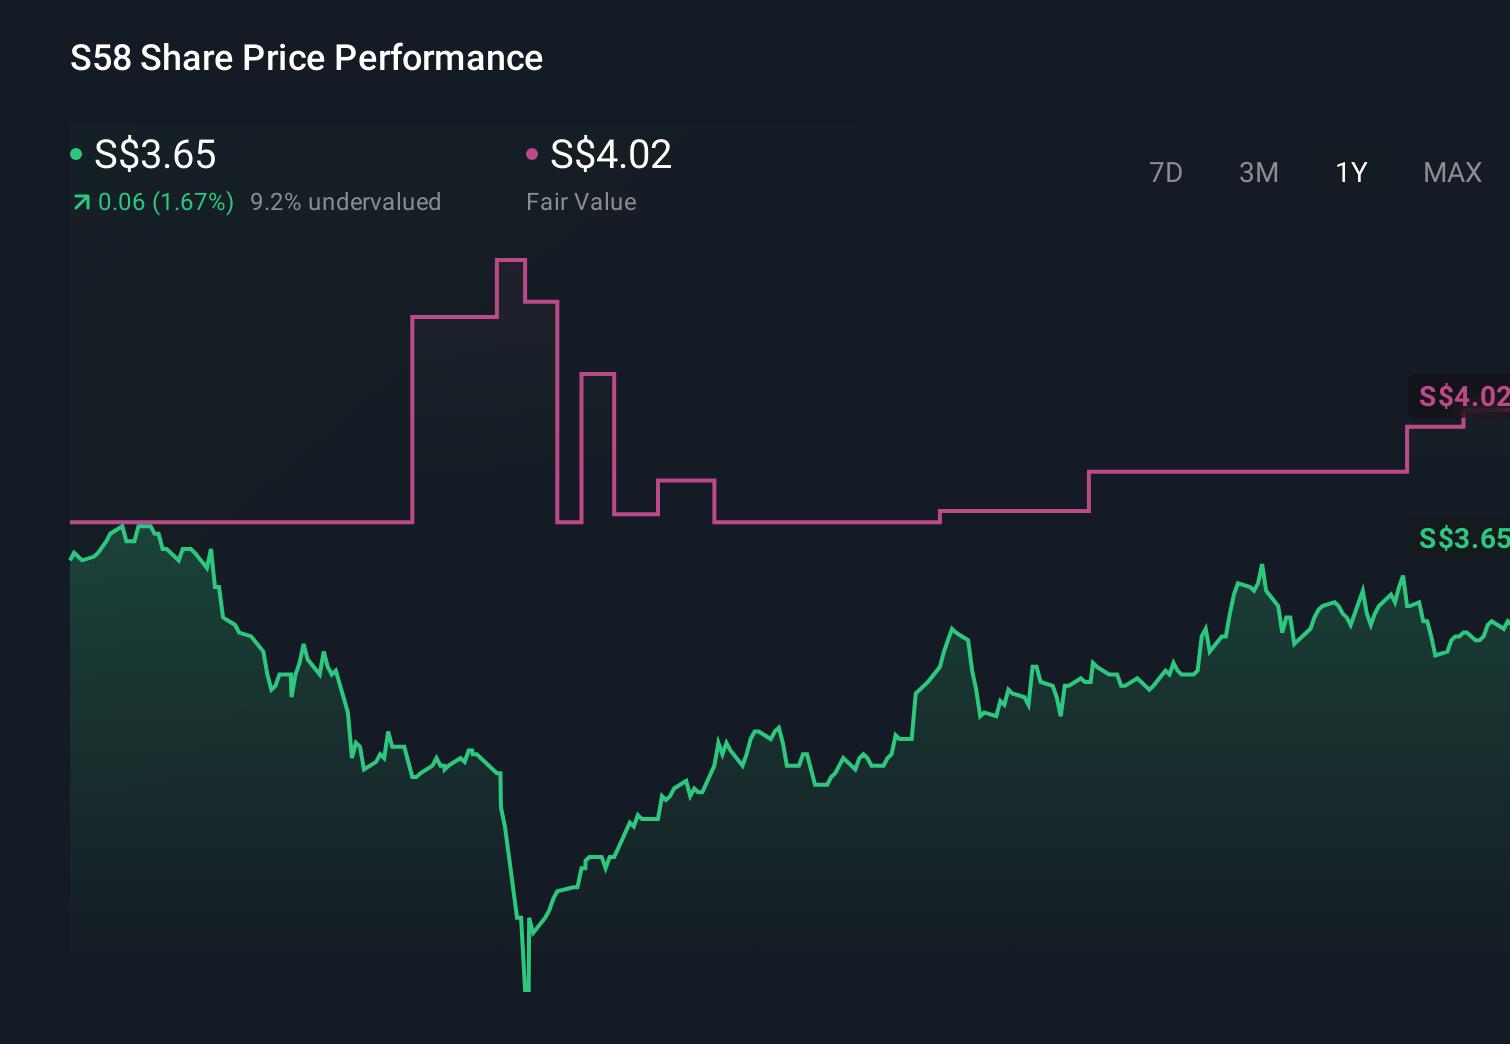
Task: Switch to the 3M time range
Action: 1258,172
